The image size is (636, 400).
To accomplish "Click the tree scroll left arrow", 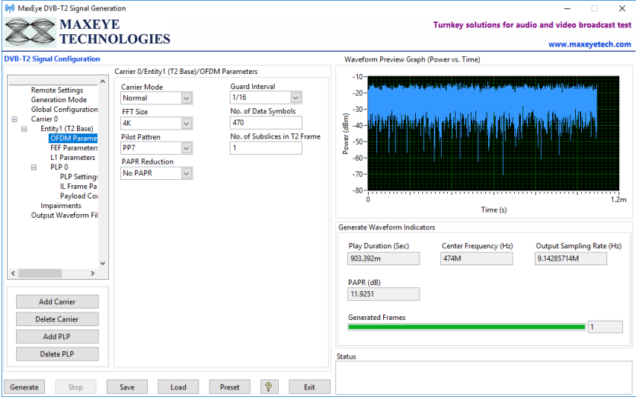I will pyautogui.click(x=13, y=273).
